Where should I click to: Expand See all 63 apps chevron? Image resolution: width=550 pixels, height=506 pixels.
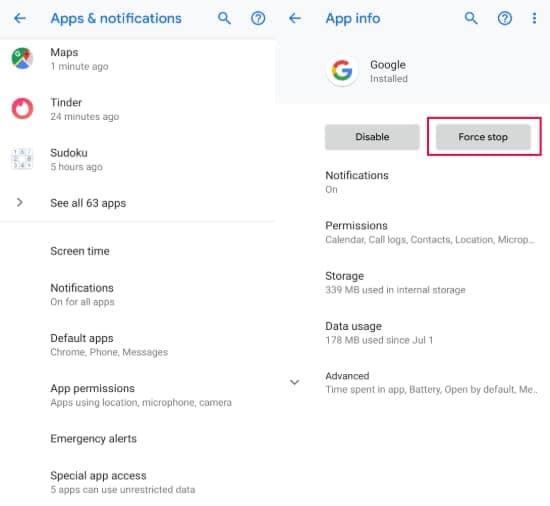coord(20,202)
